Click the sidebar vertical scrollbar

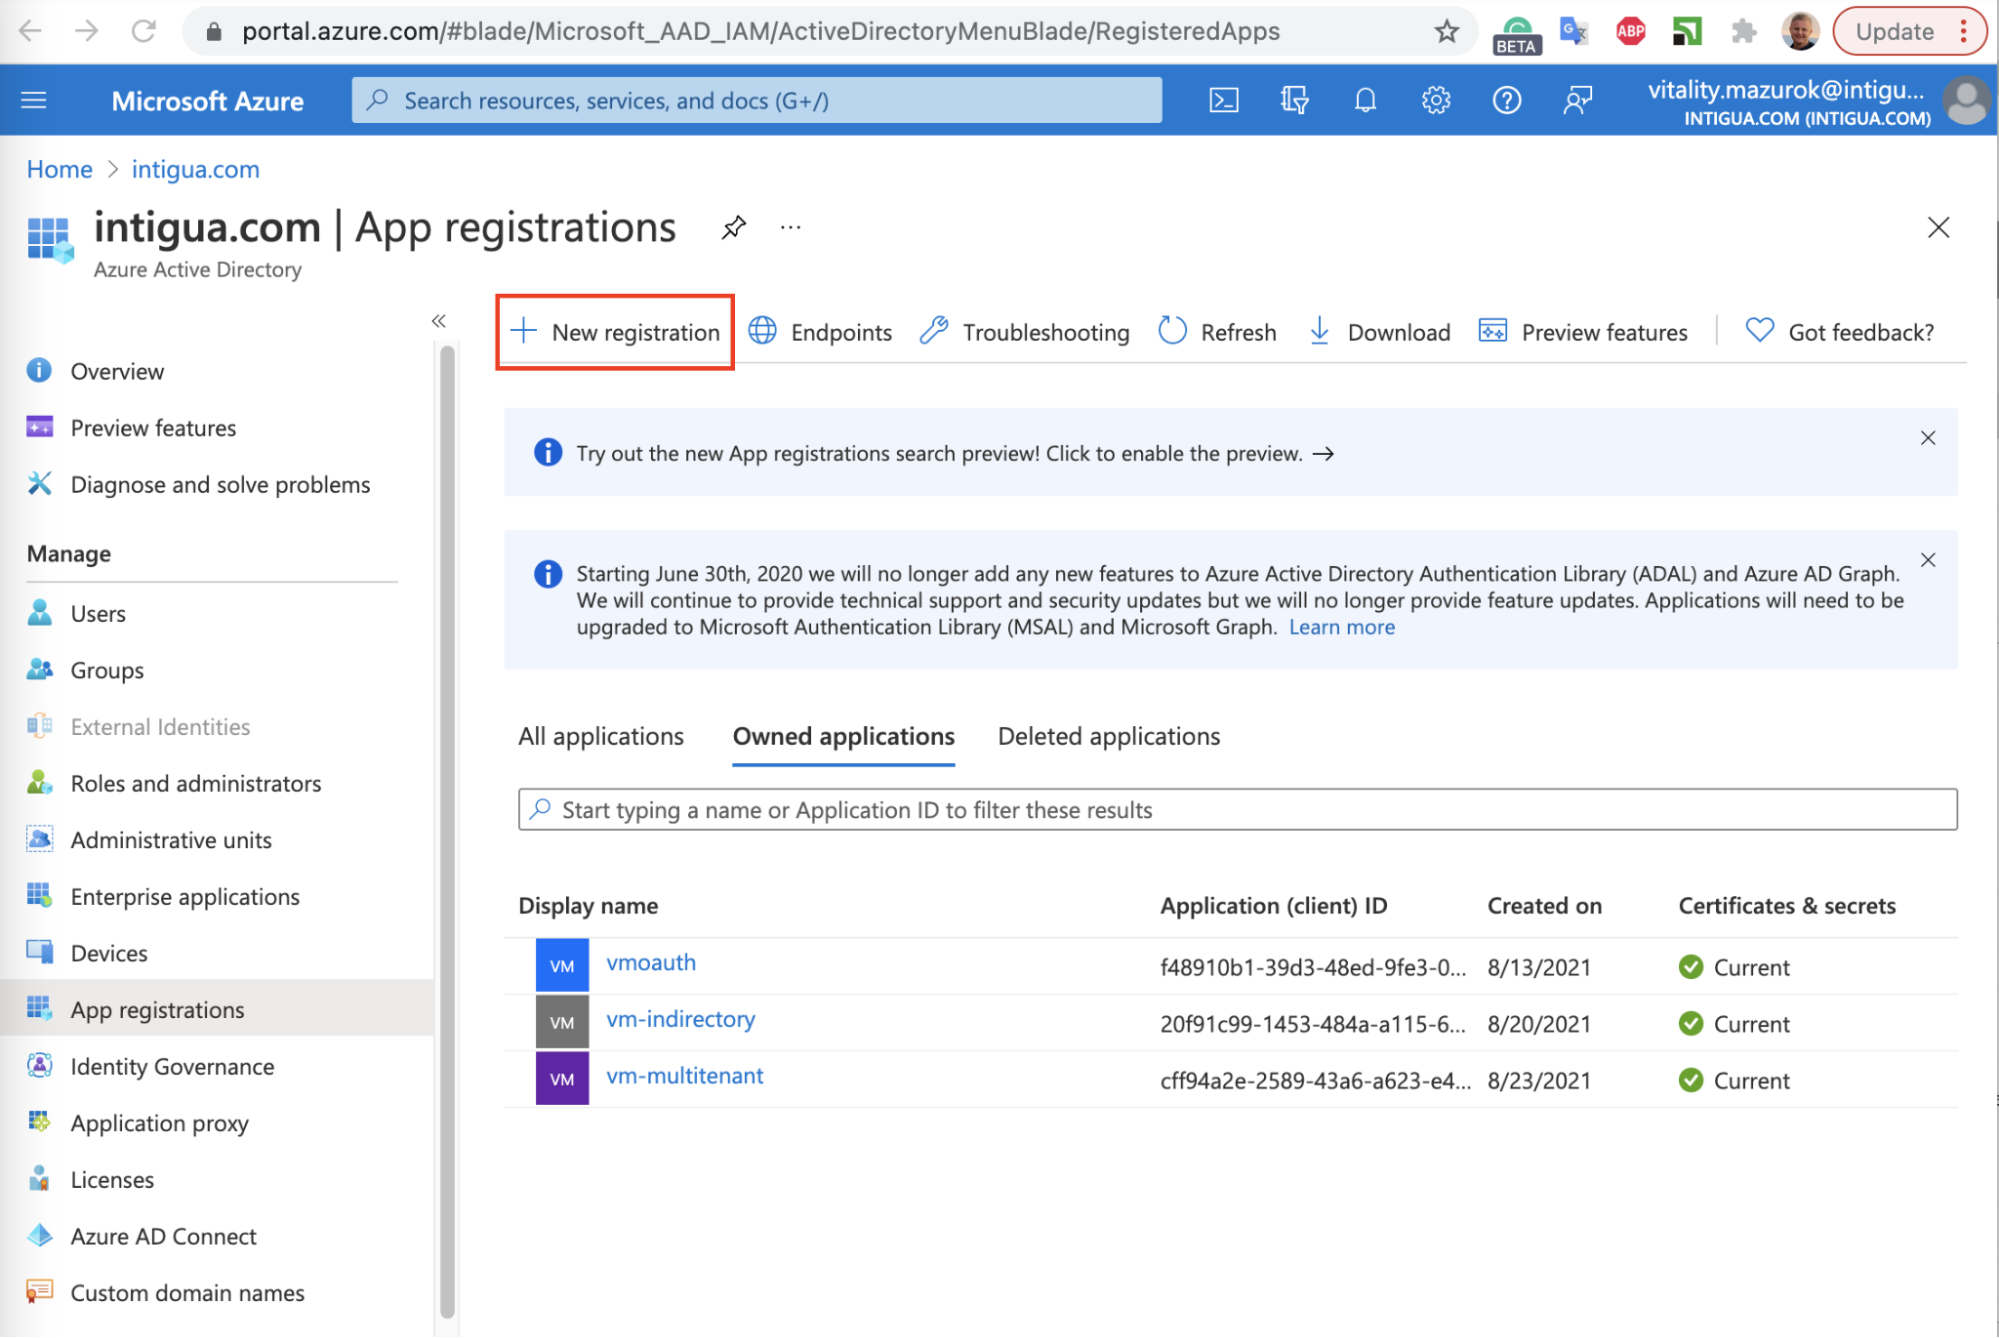[447, 830]
